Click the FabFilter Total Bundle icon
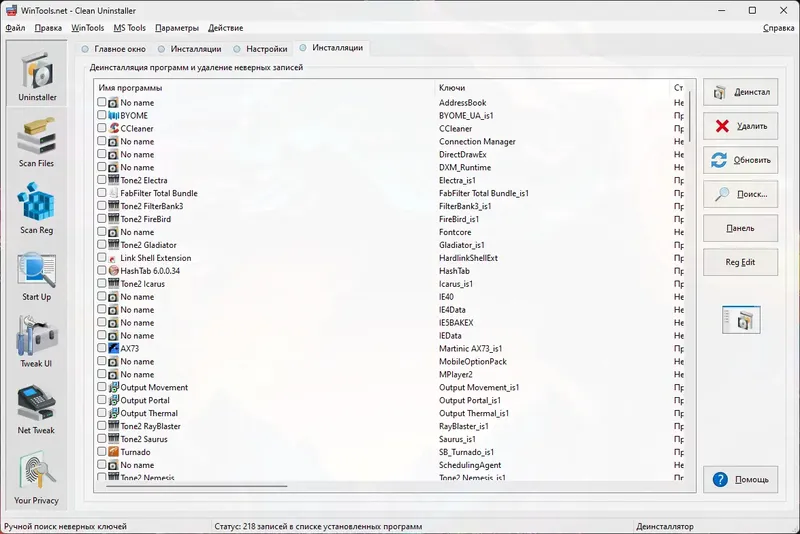 pyautogui.click(x=114, y=193)
